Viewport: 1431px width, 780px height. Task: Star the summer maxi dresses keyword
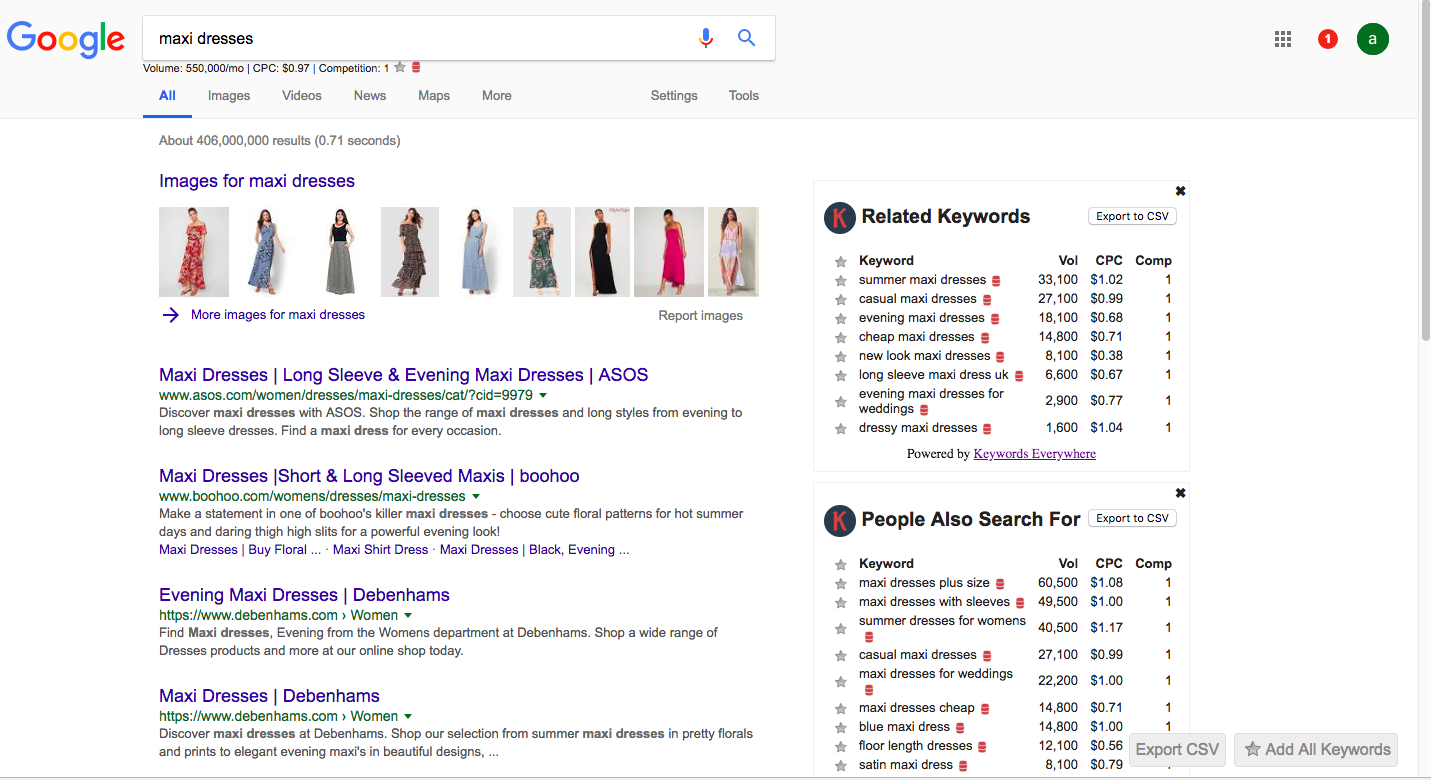pos(841,281)
